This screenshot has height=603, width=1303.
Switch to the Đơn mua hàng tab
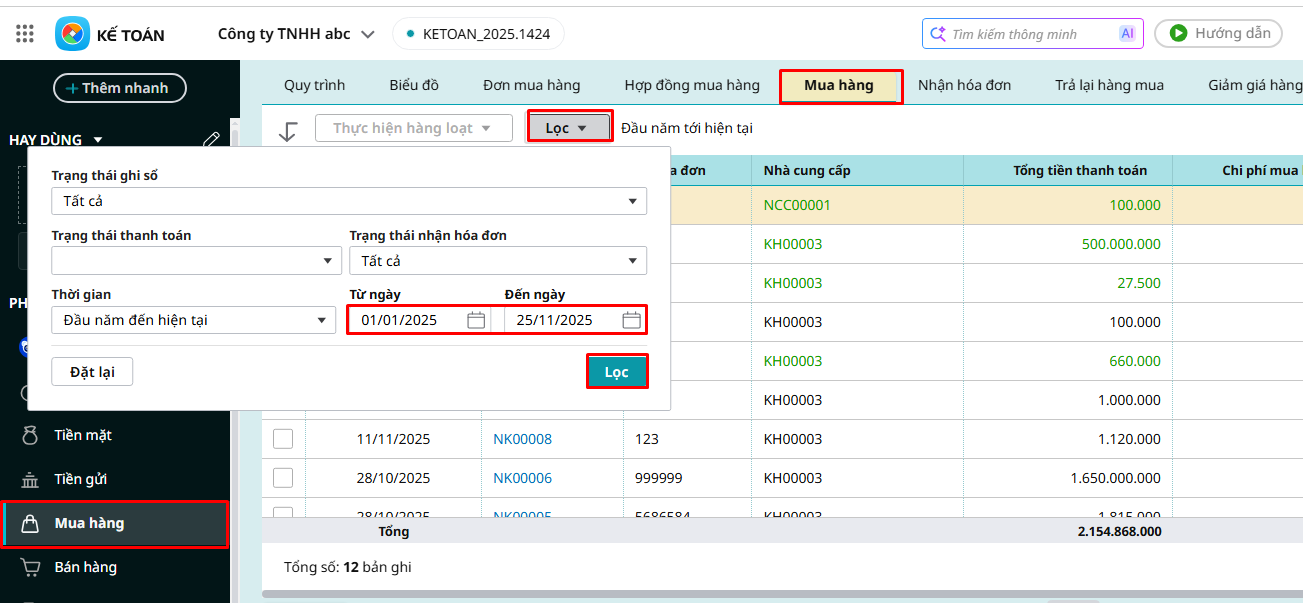coord(531,85)
